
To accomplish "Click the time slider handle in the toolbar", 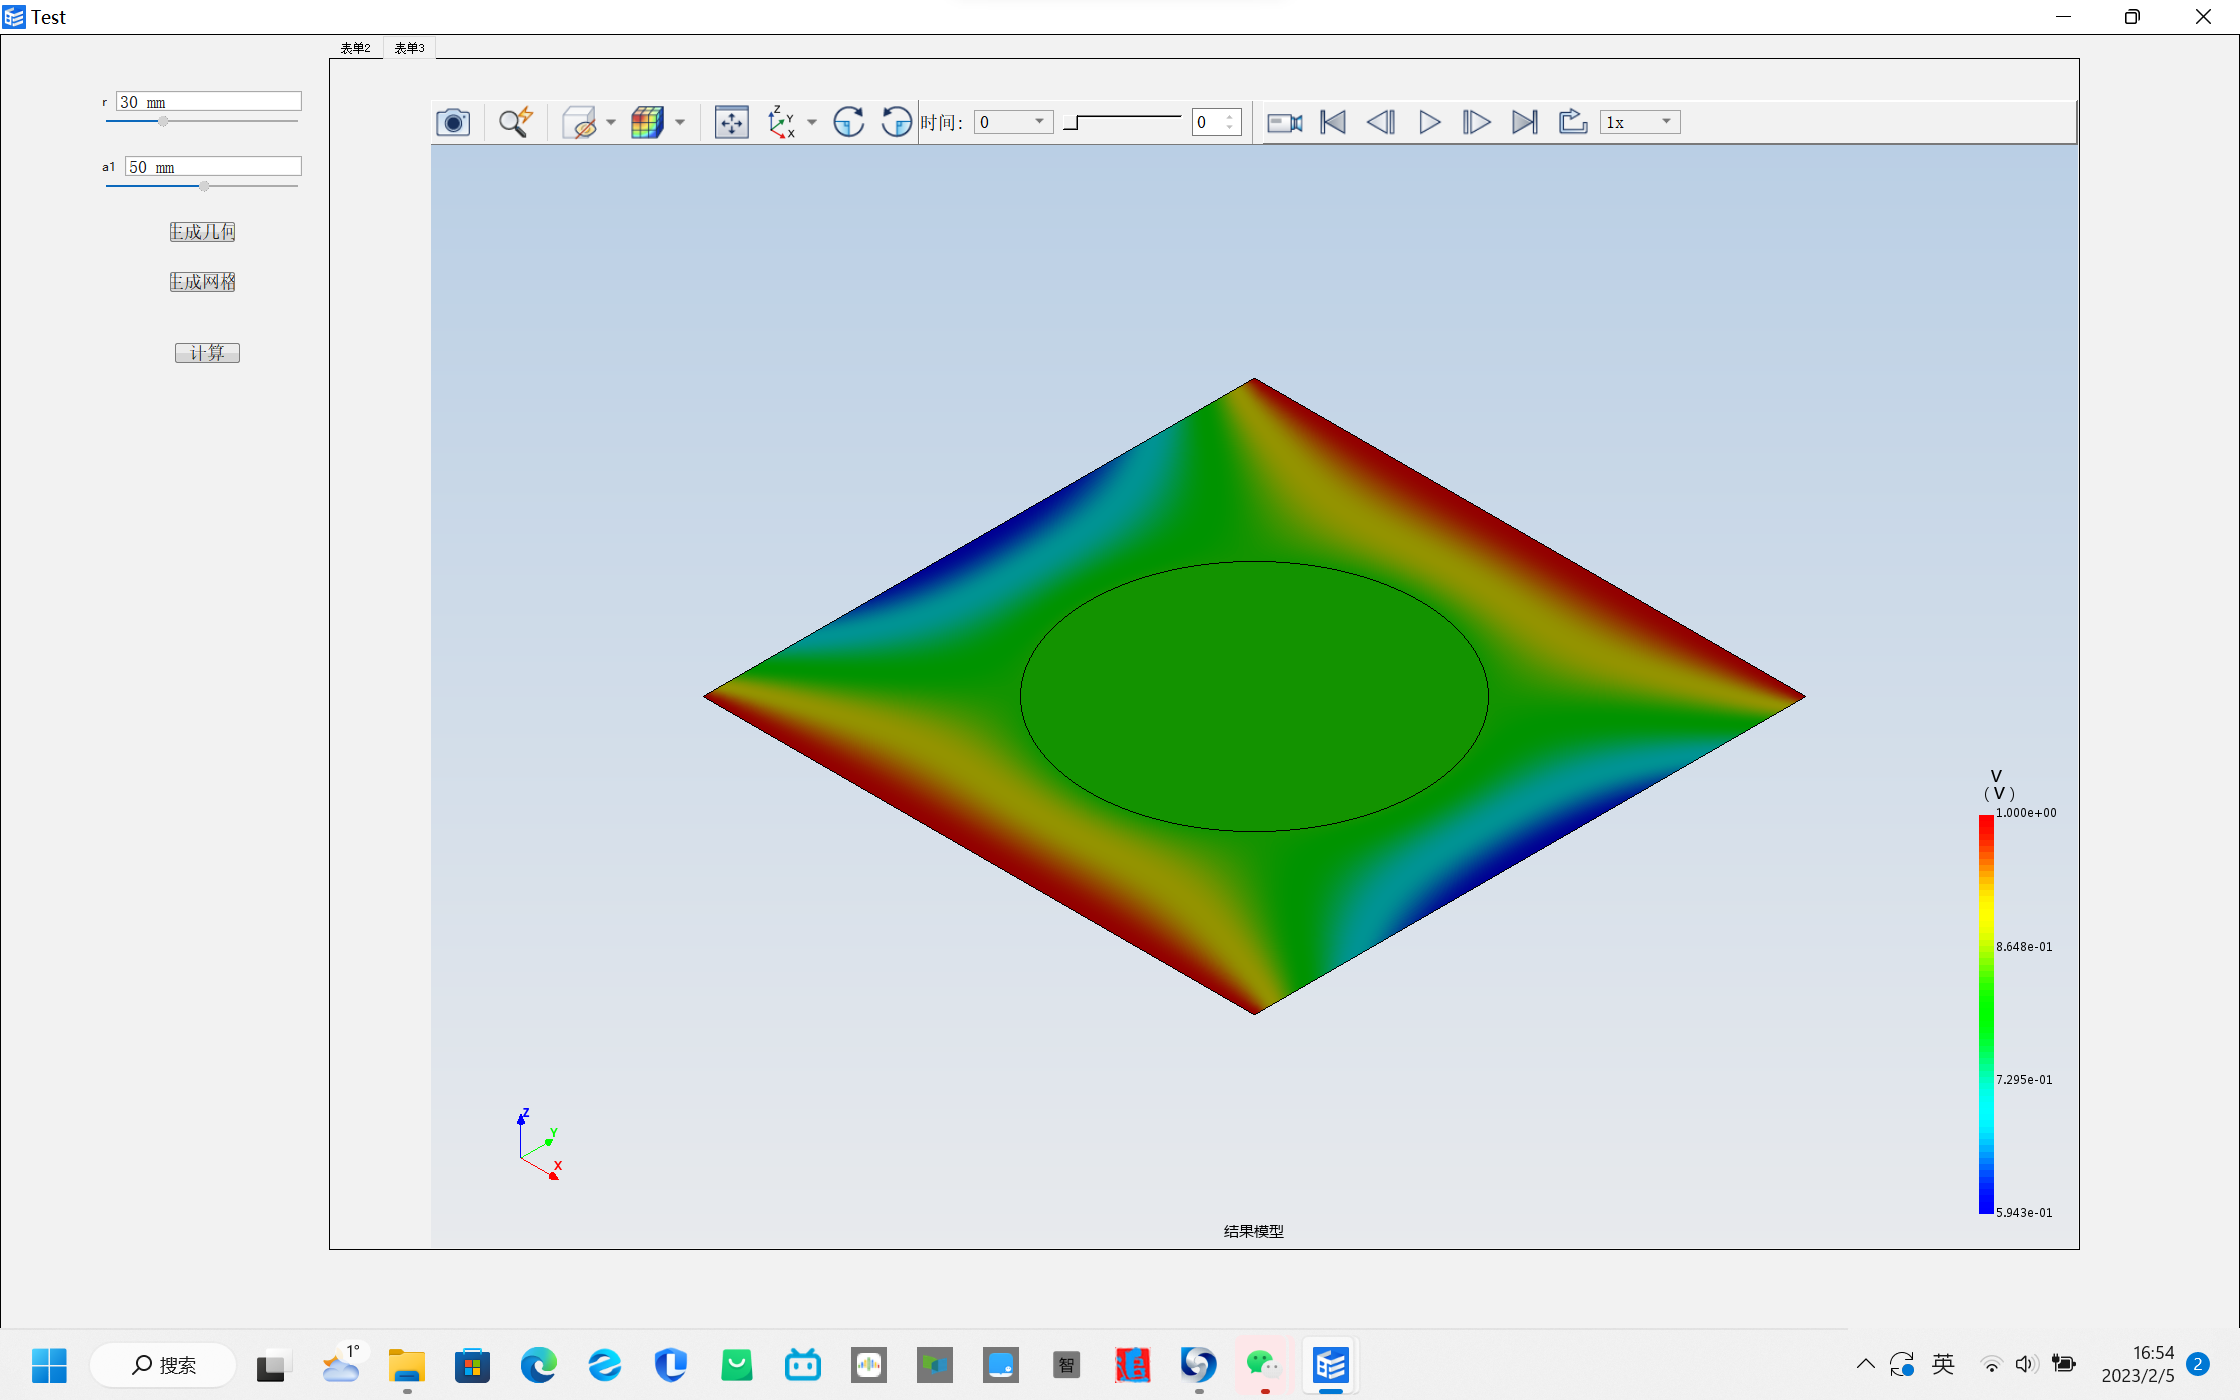I will (x=1071, y=123).
